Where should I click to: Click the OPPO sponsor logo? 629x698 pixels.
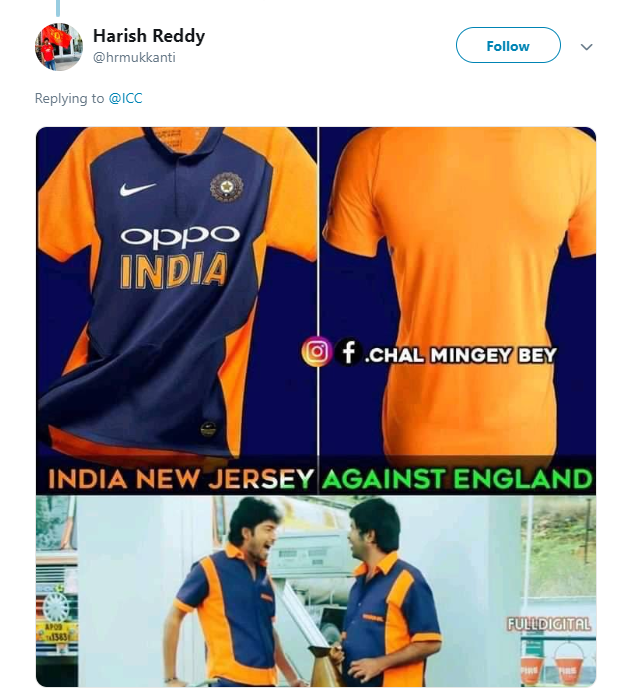click(180, 236)
